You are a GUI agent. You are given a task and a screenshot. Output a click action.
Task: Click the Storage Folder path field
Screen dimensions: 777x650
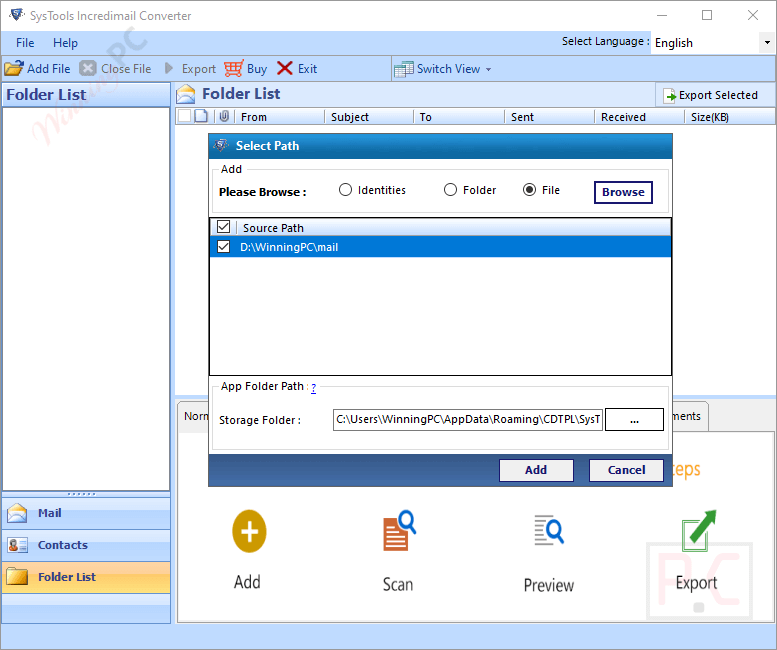tap(468, 420)
